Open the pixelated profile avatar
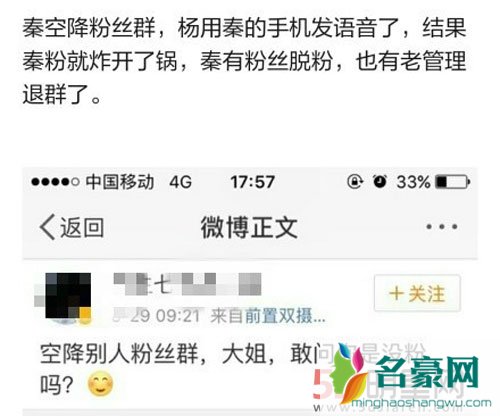This screenshot has width=500, height=416. pyautogui.click(x=68, y=296)
